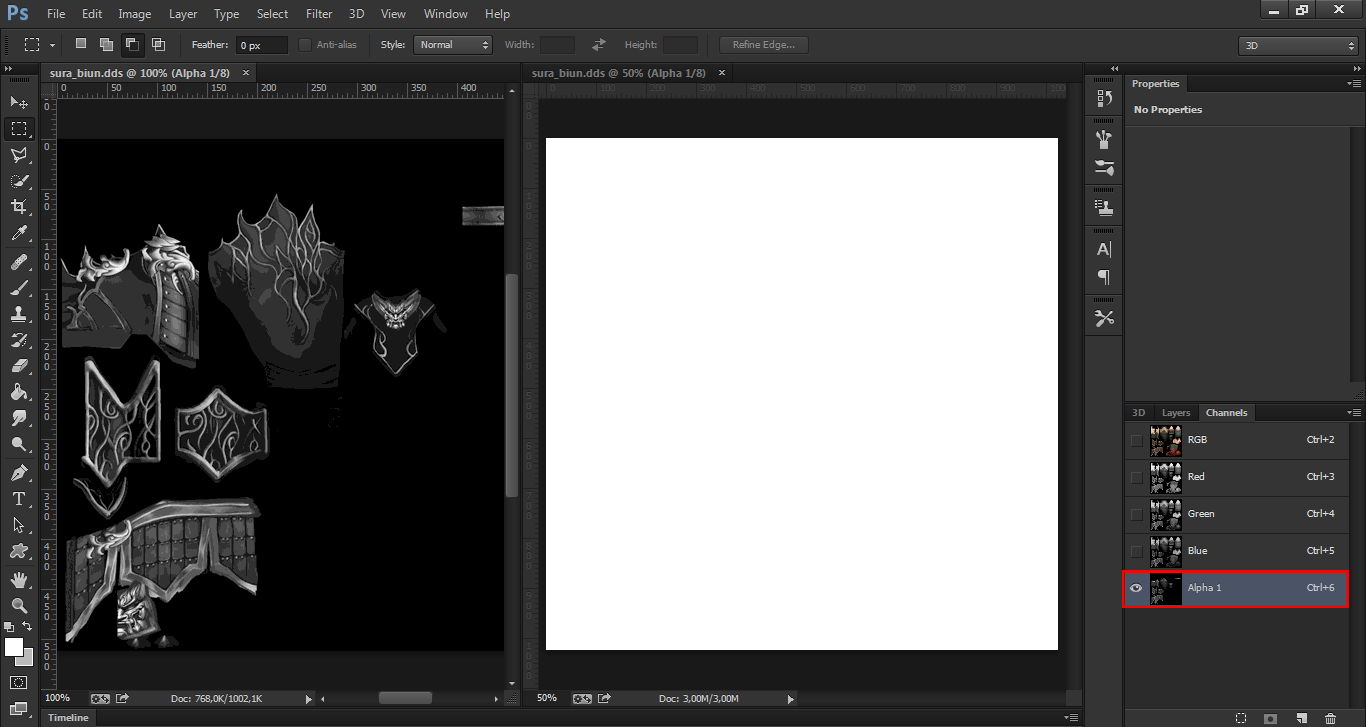Show the Red channel visibility
This screenshot has height=727, width=1366.
click(1136, 477)
